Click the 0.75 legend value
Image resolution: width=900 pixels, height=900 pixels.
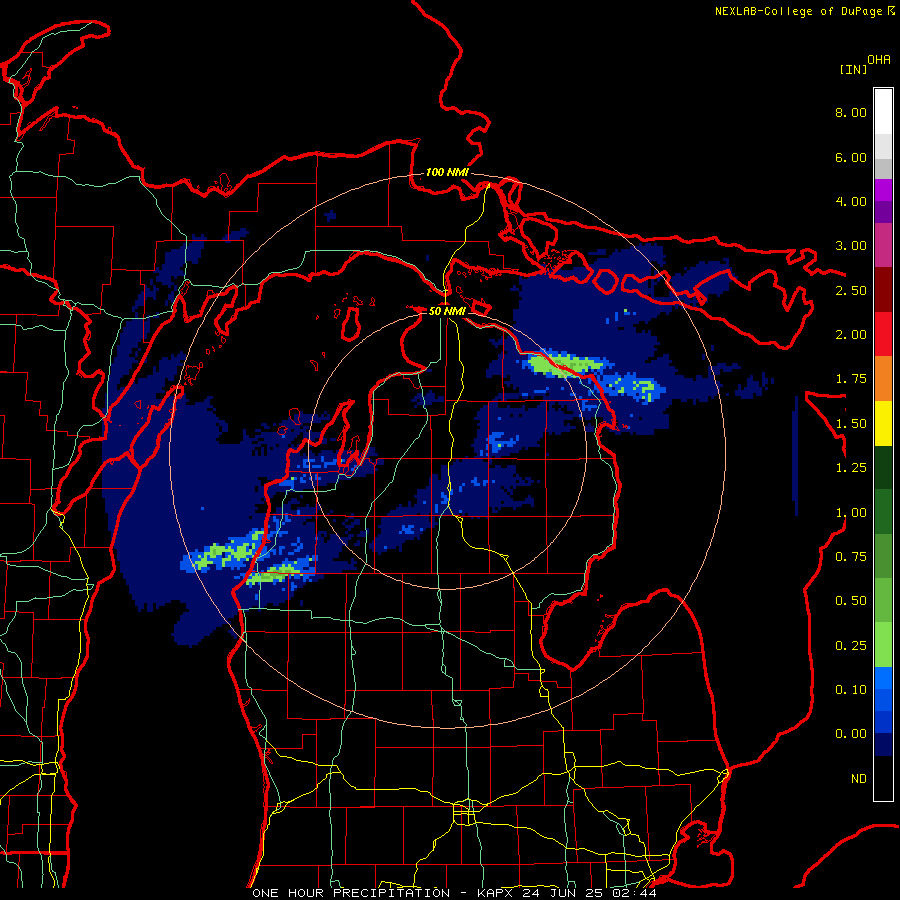point(851,557)
